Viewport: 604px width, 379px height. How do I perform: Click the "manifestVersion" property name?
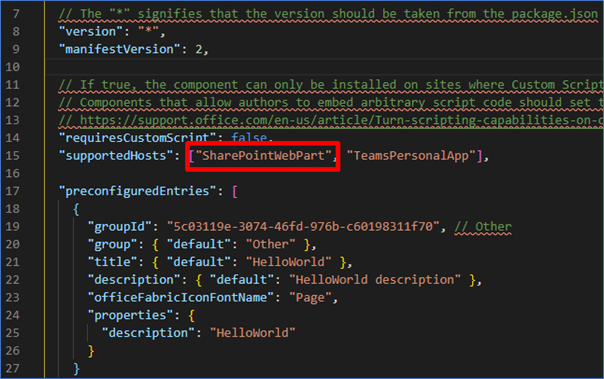[x=119, y=49]
